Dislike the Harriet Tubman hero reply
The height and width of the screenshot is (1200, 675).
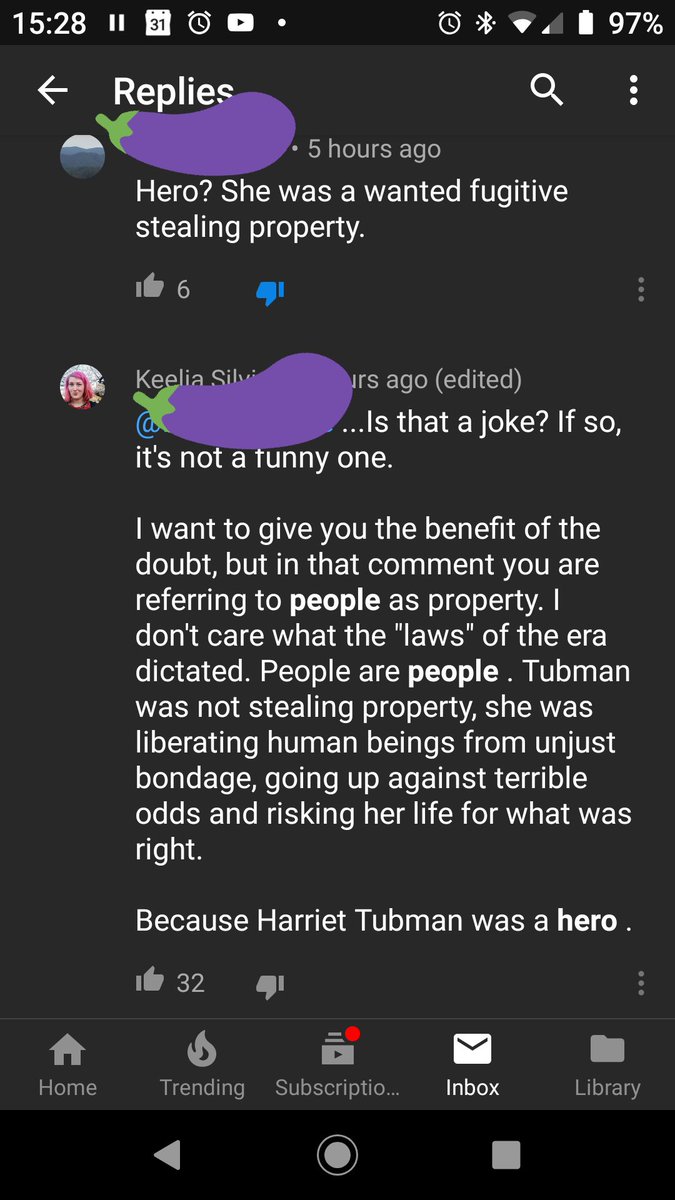[270, 985]
